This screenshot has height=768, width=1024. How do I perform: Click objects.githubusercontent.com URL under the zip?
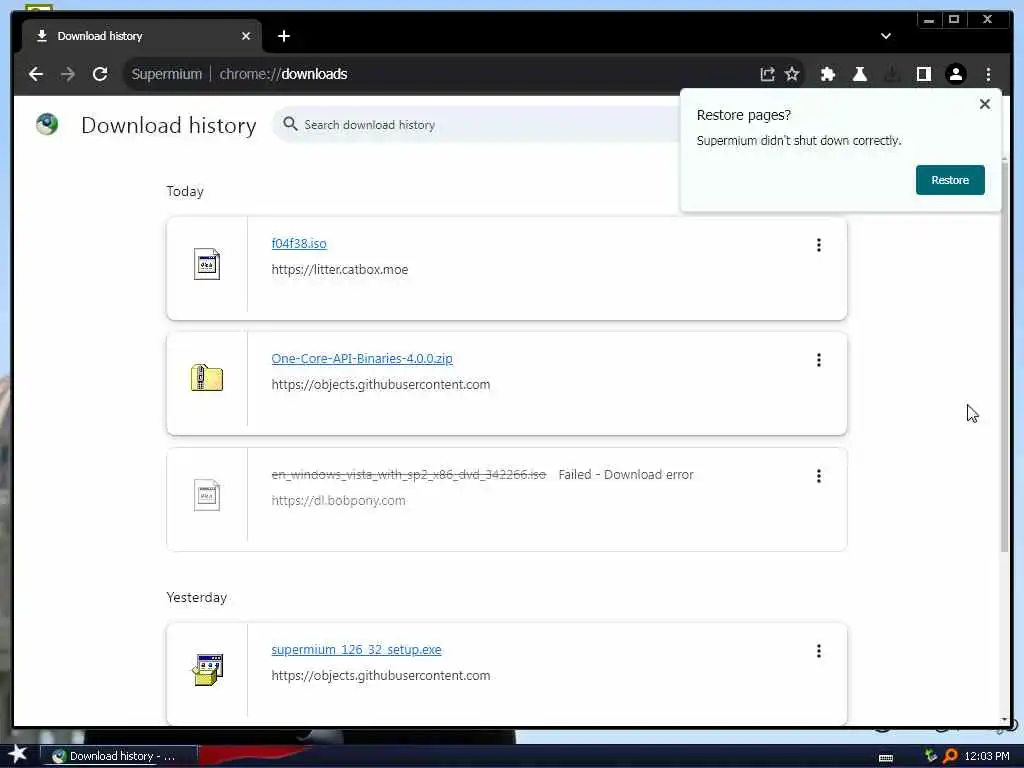(x=381, y=385)
